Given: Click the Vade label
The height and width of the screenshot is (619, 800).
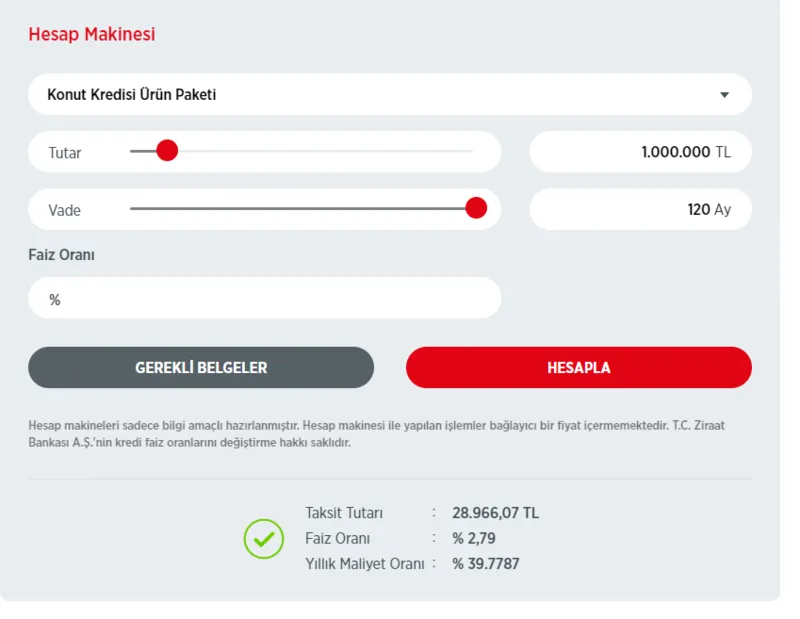Looking at the screenshot, I should click(x=65, y=210).
